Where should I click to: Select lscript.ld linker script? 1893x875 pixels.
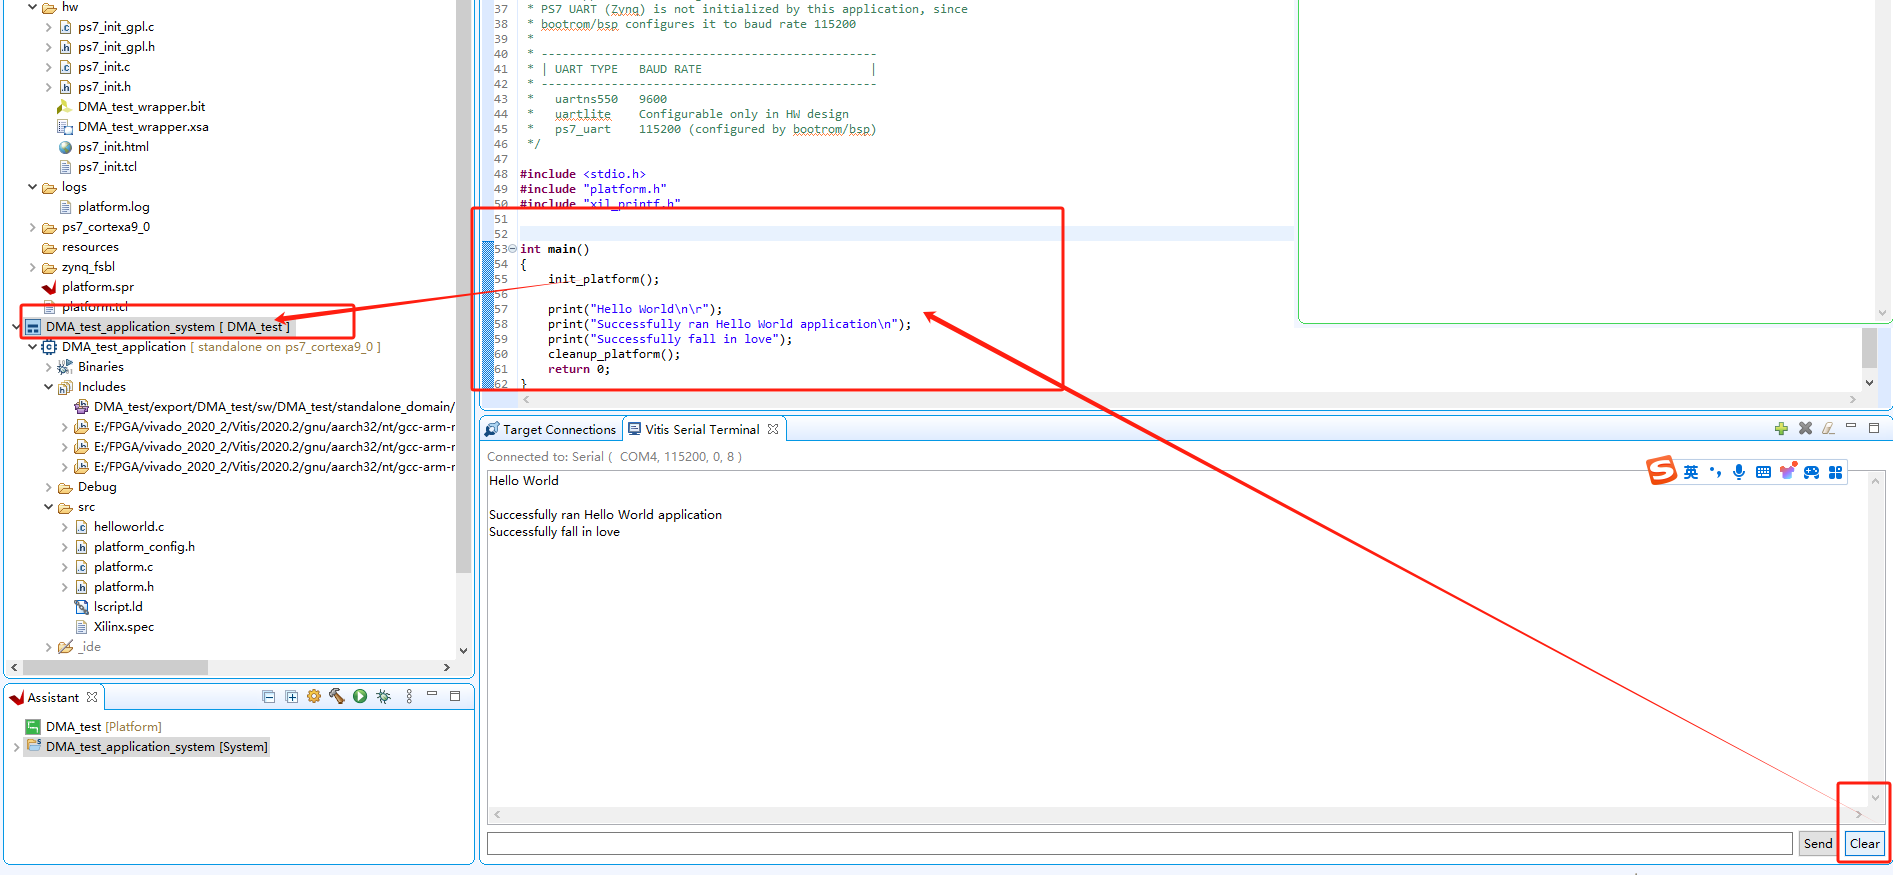click(x=117, y=607)
